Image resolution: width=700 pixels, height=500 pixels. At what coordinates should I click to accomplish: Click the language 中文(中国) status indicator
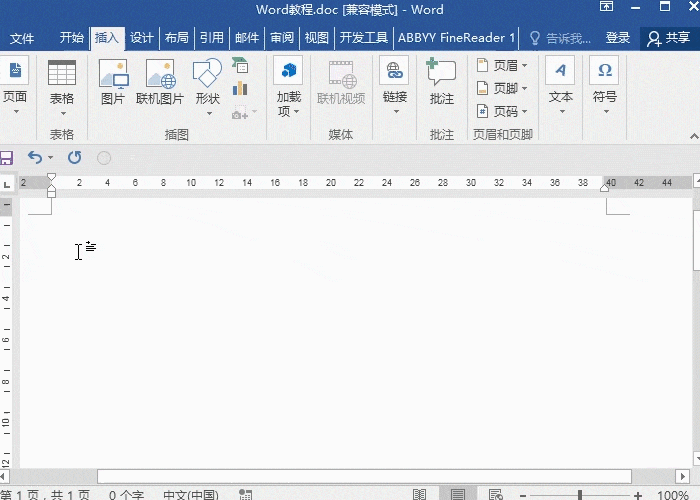click(191, 495)
